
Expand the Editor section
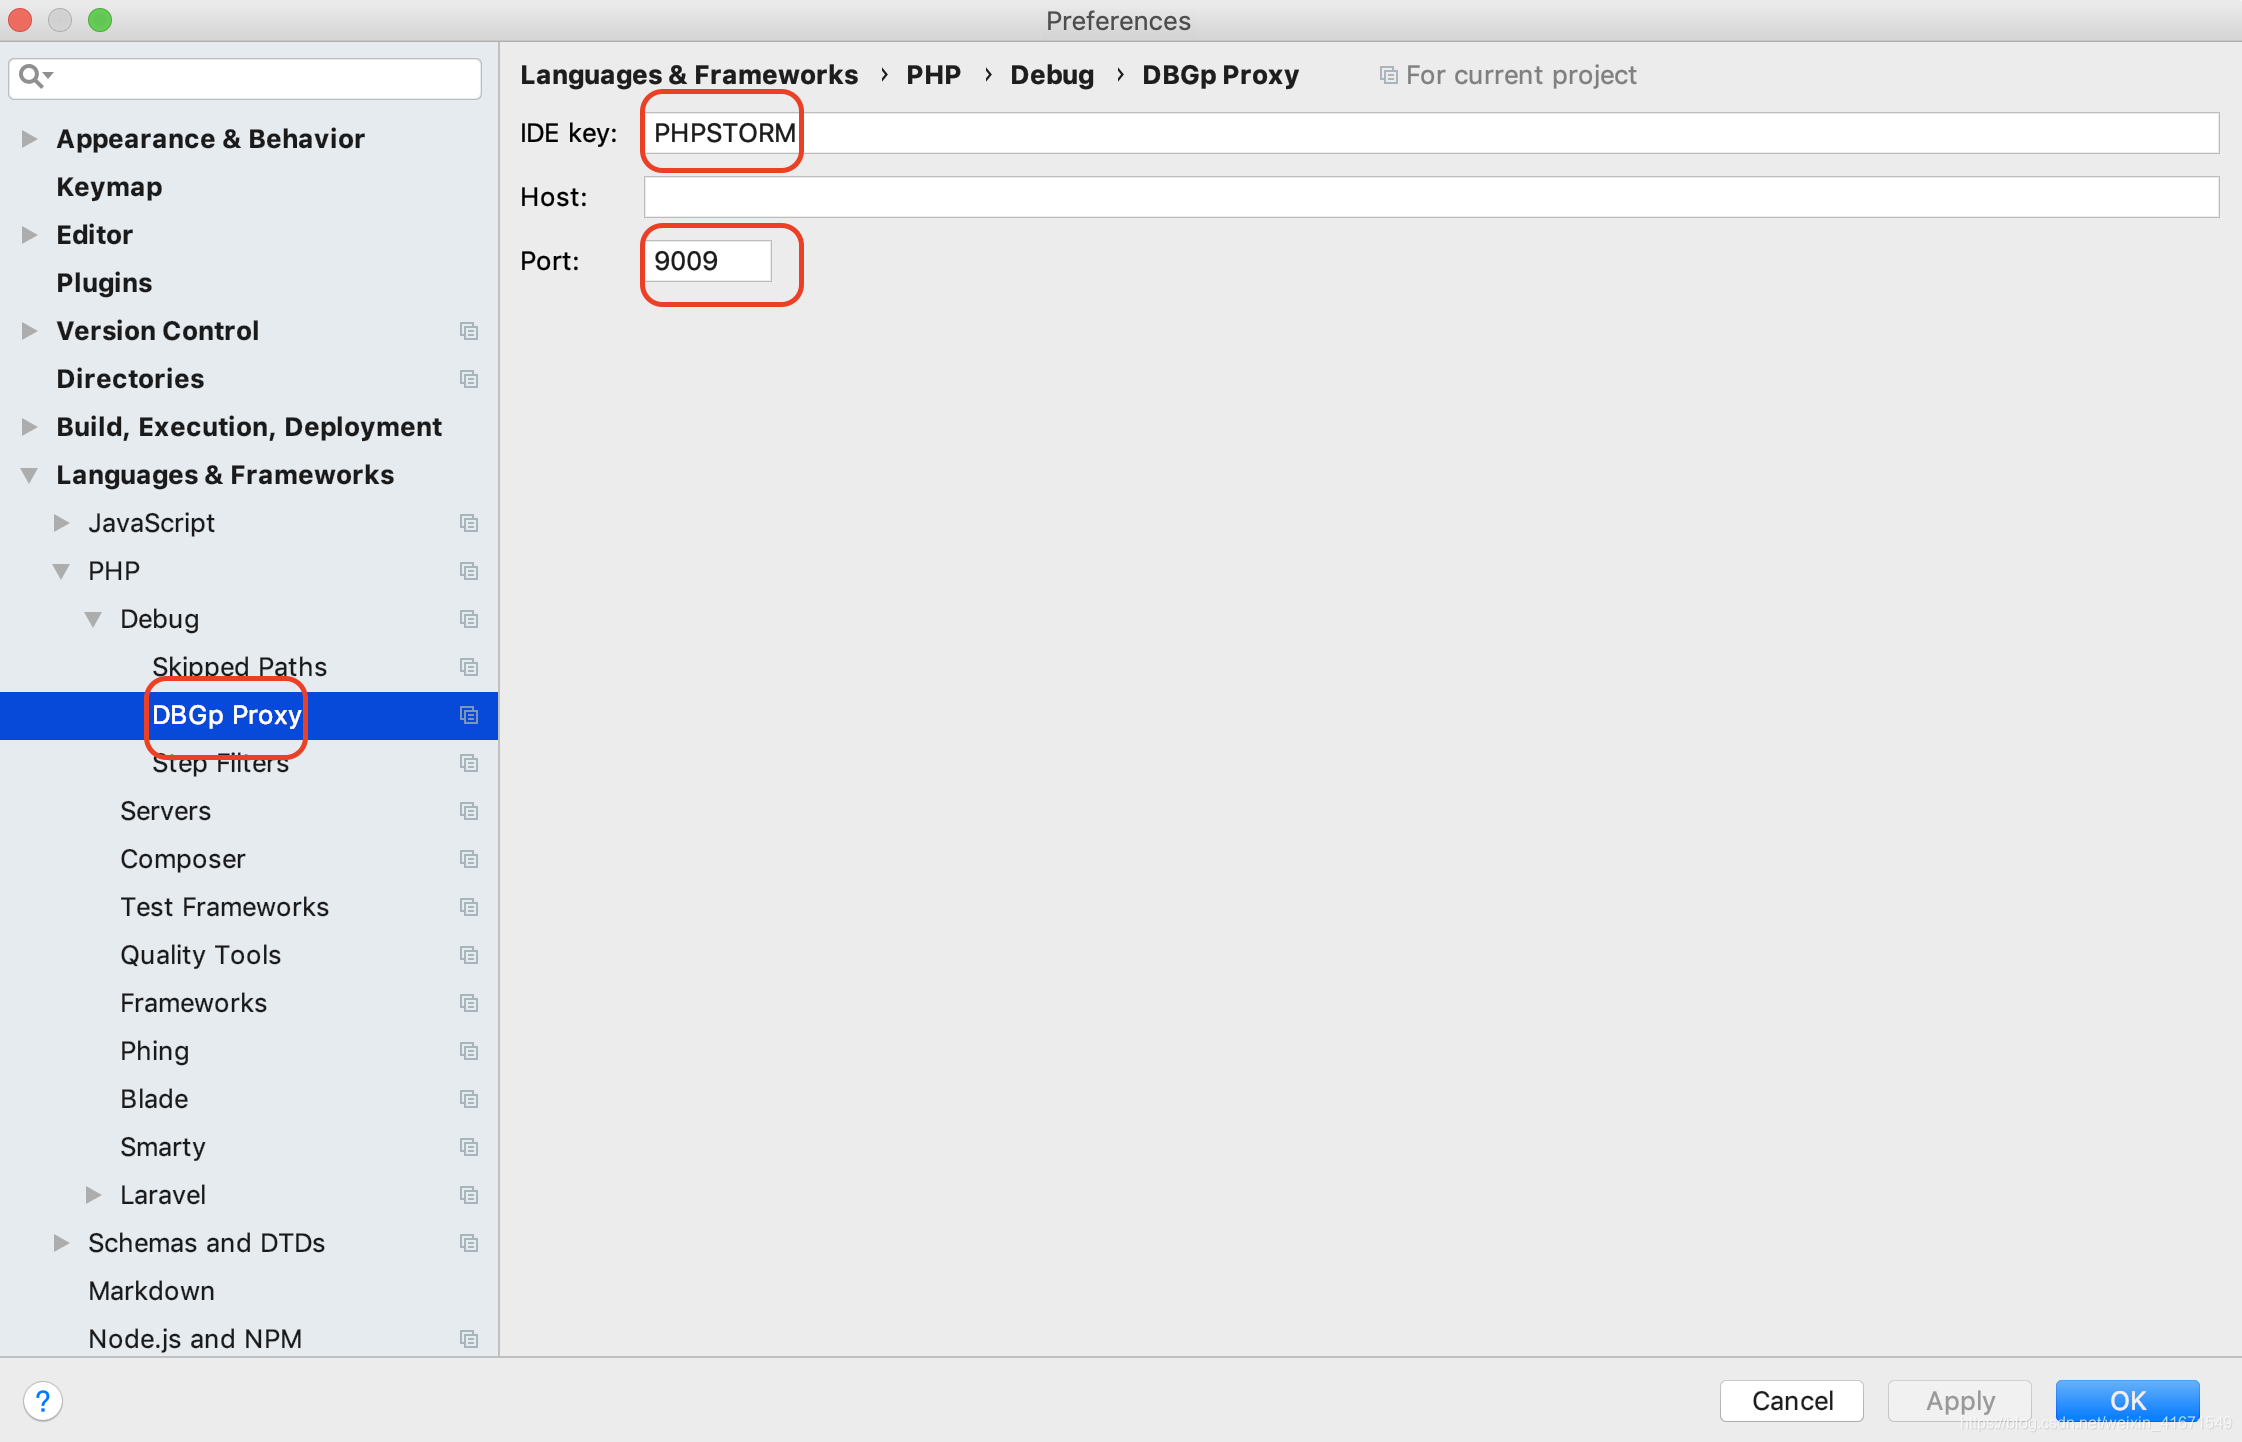(29, 235)
